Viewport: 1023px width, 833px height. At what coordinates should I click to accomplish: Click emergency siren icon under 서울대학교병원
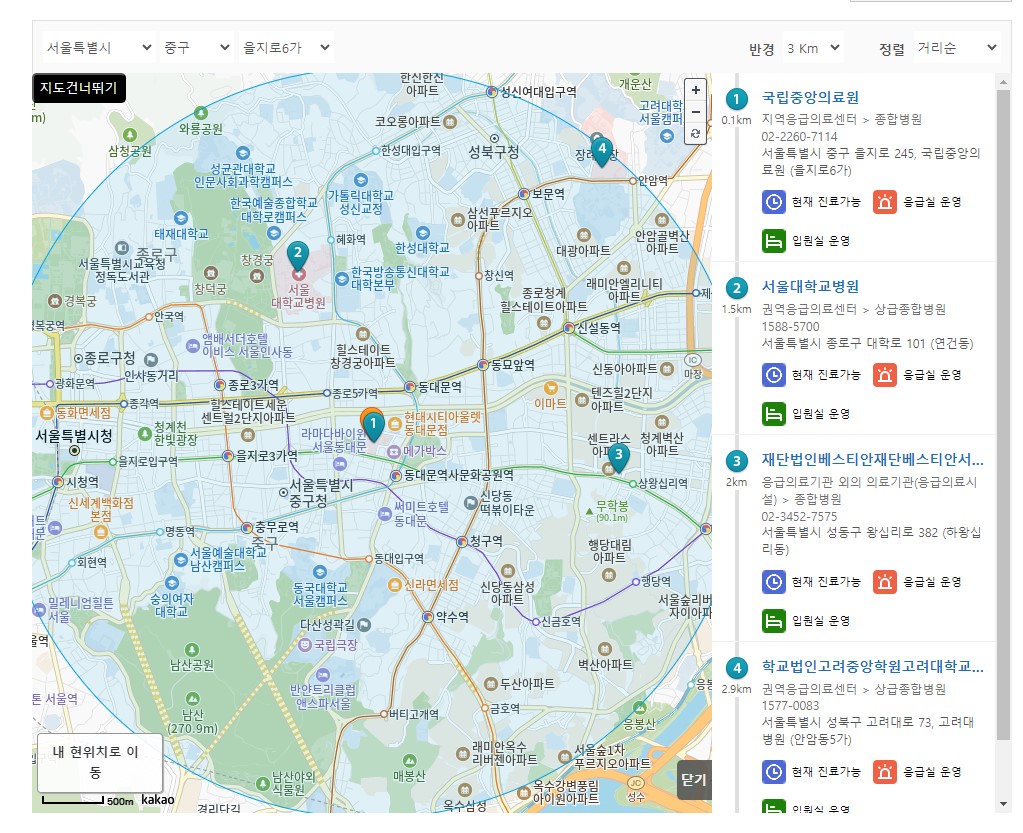(885, 375)
